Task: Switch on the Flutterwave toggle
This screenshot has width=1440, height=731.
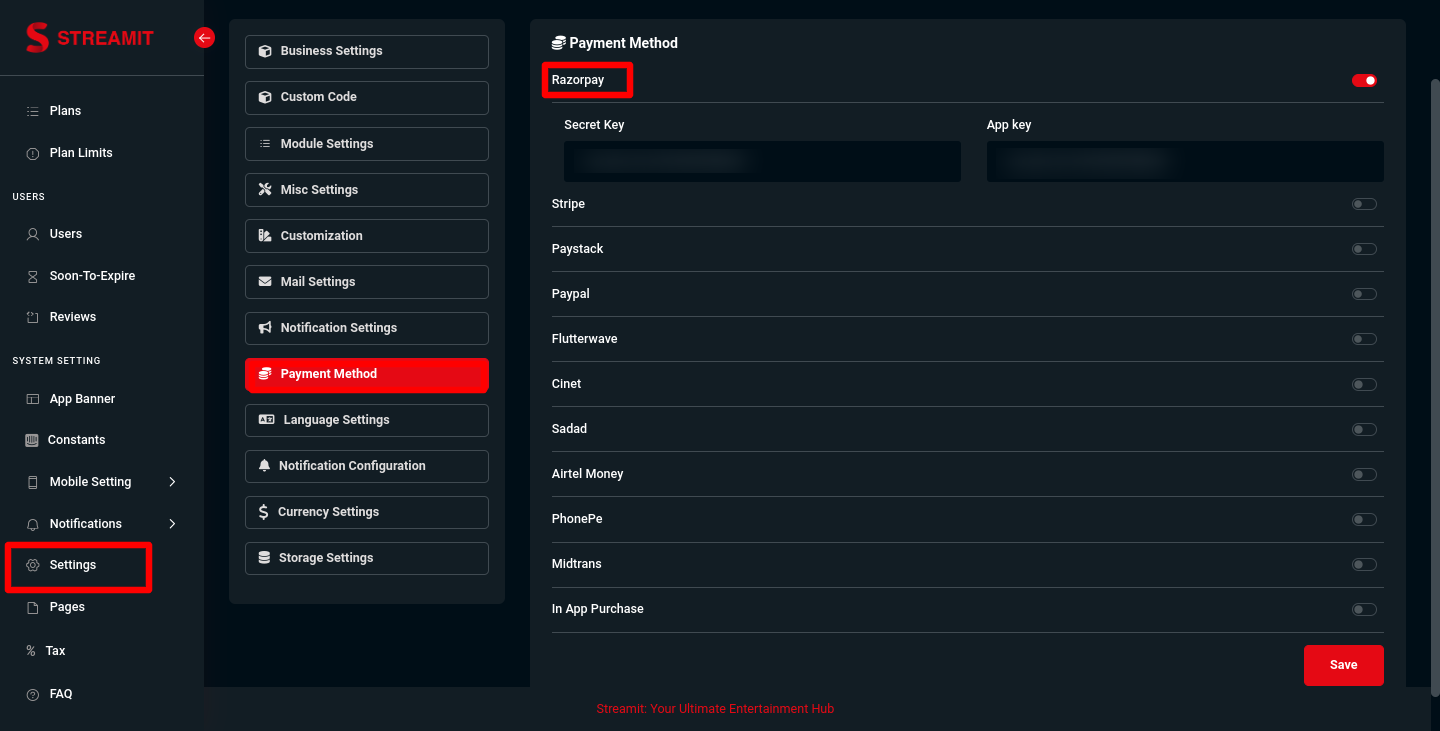Action: pyautogui.click(x=1364, y=339)
